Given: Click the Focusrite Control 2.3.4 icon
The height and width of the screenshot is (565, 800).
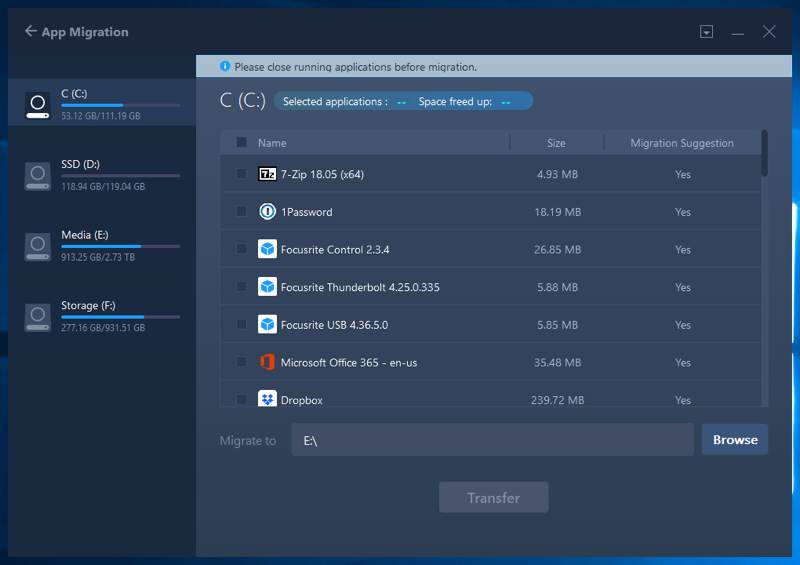Looking at the screenshot, I should coord(267,249).
